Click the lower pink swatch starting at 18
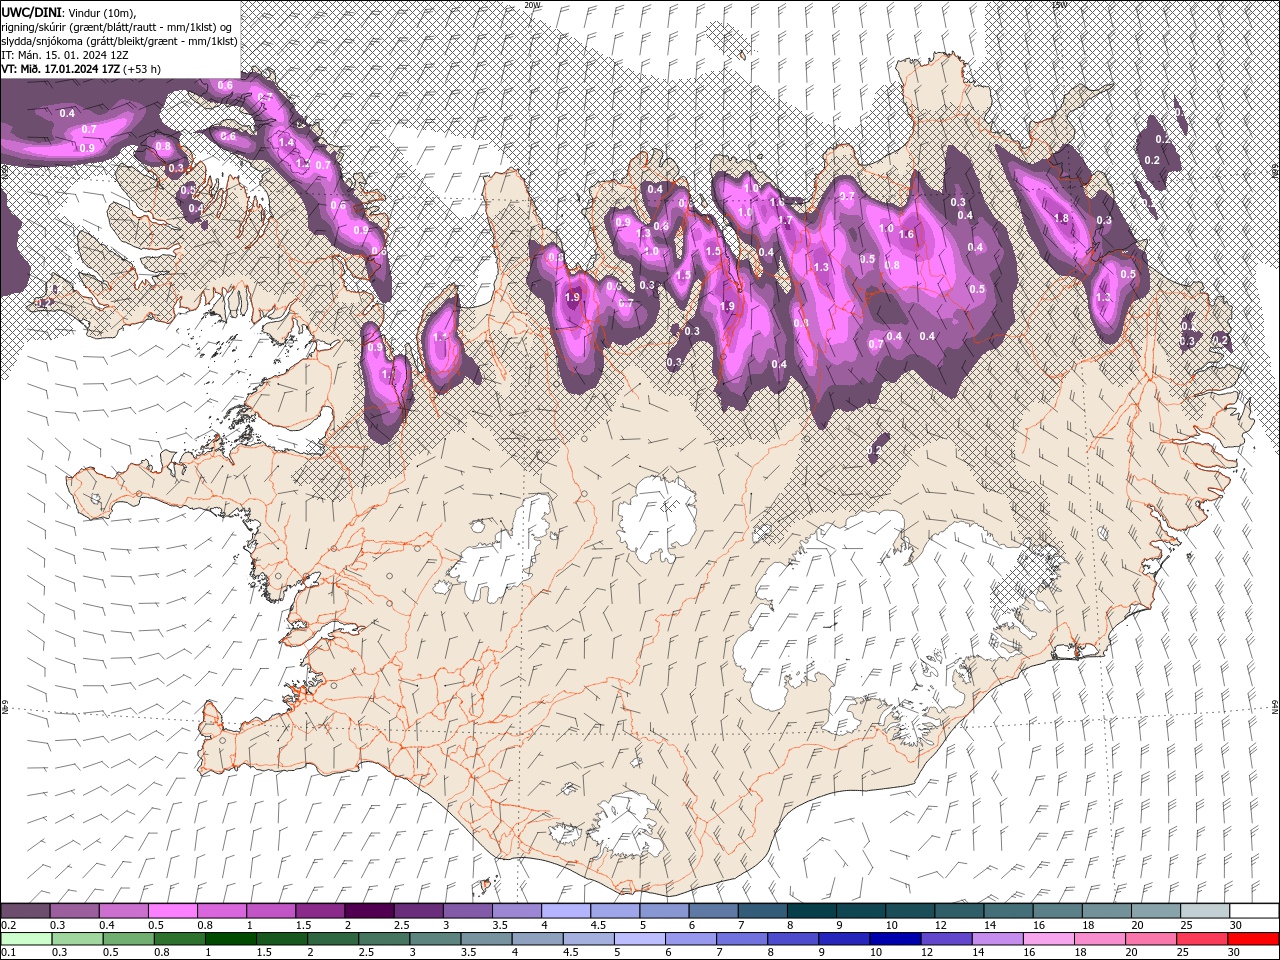This screenshot has height=960, width=1280. [1099, 939]
